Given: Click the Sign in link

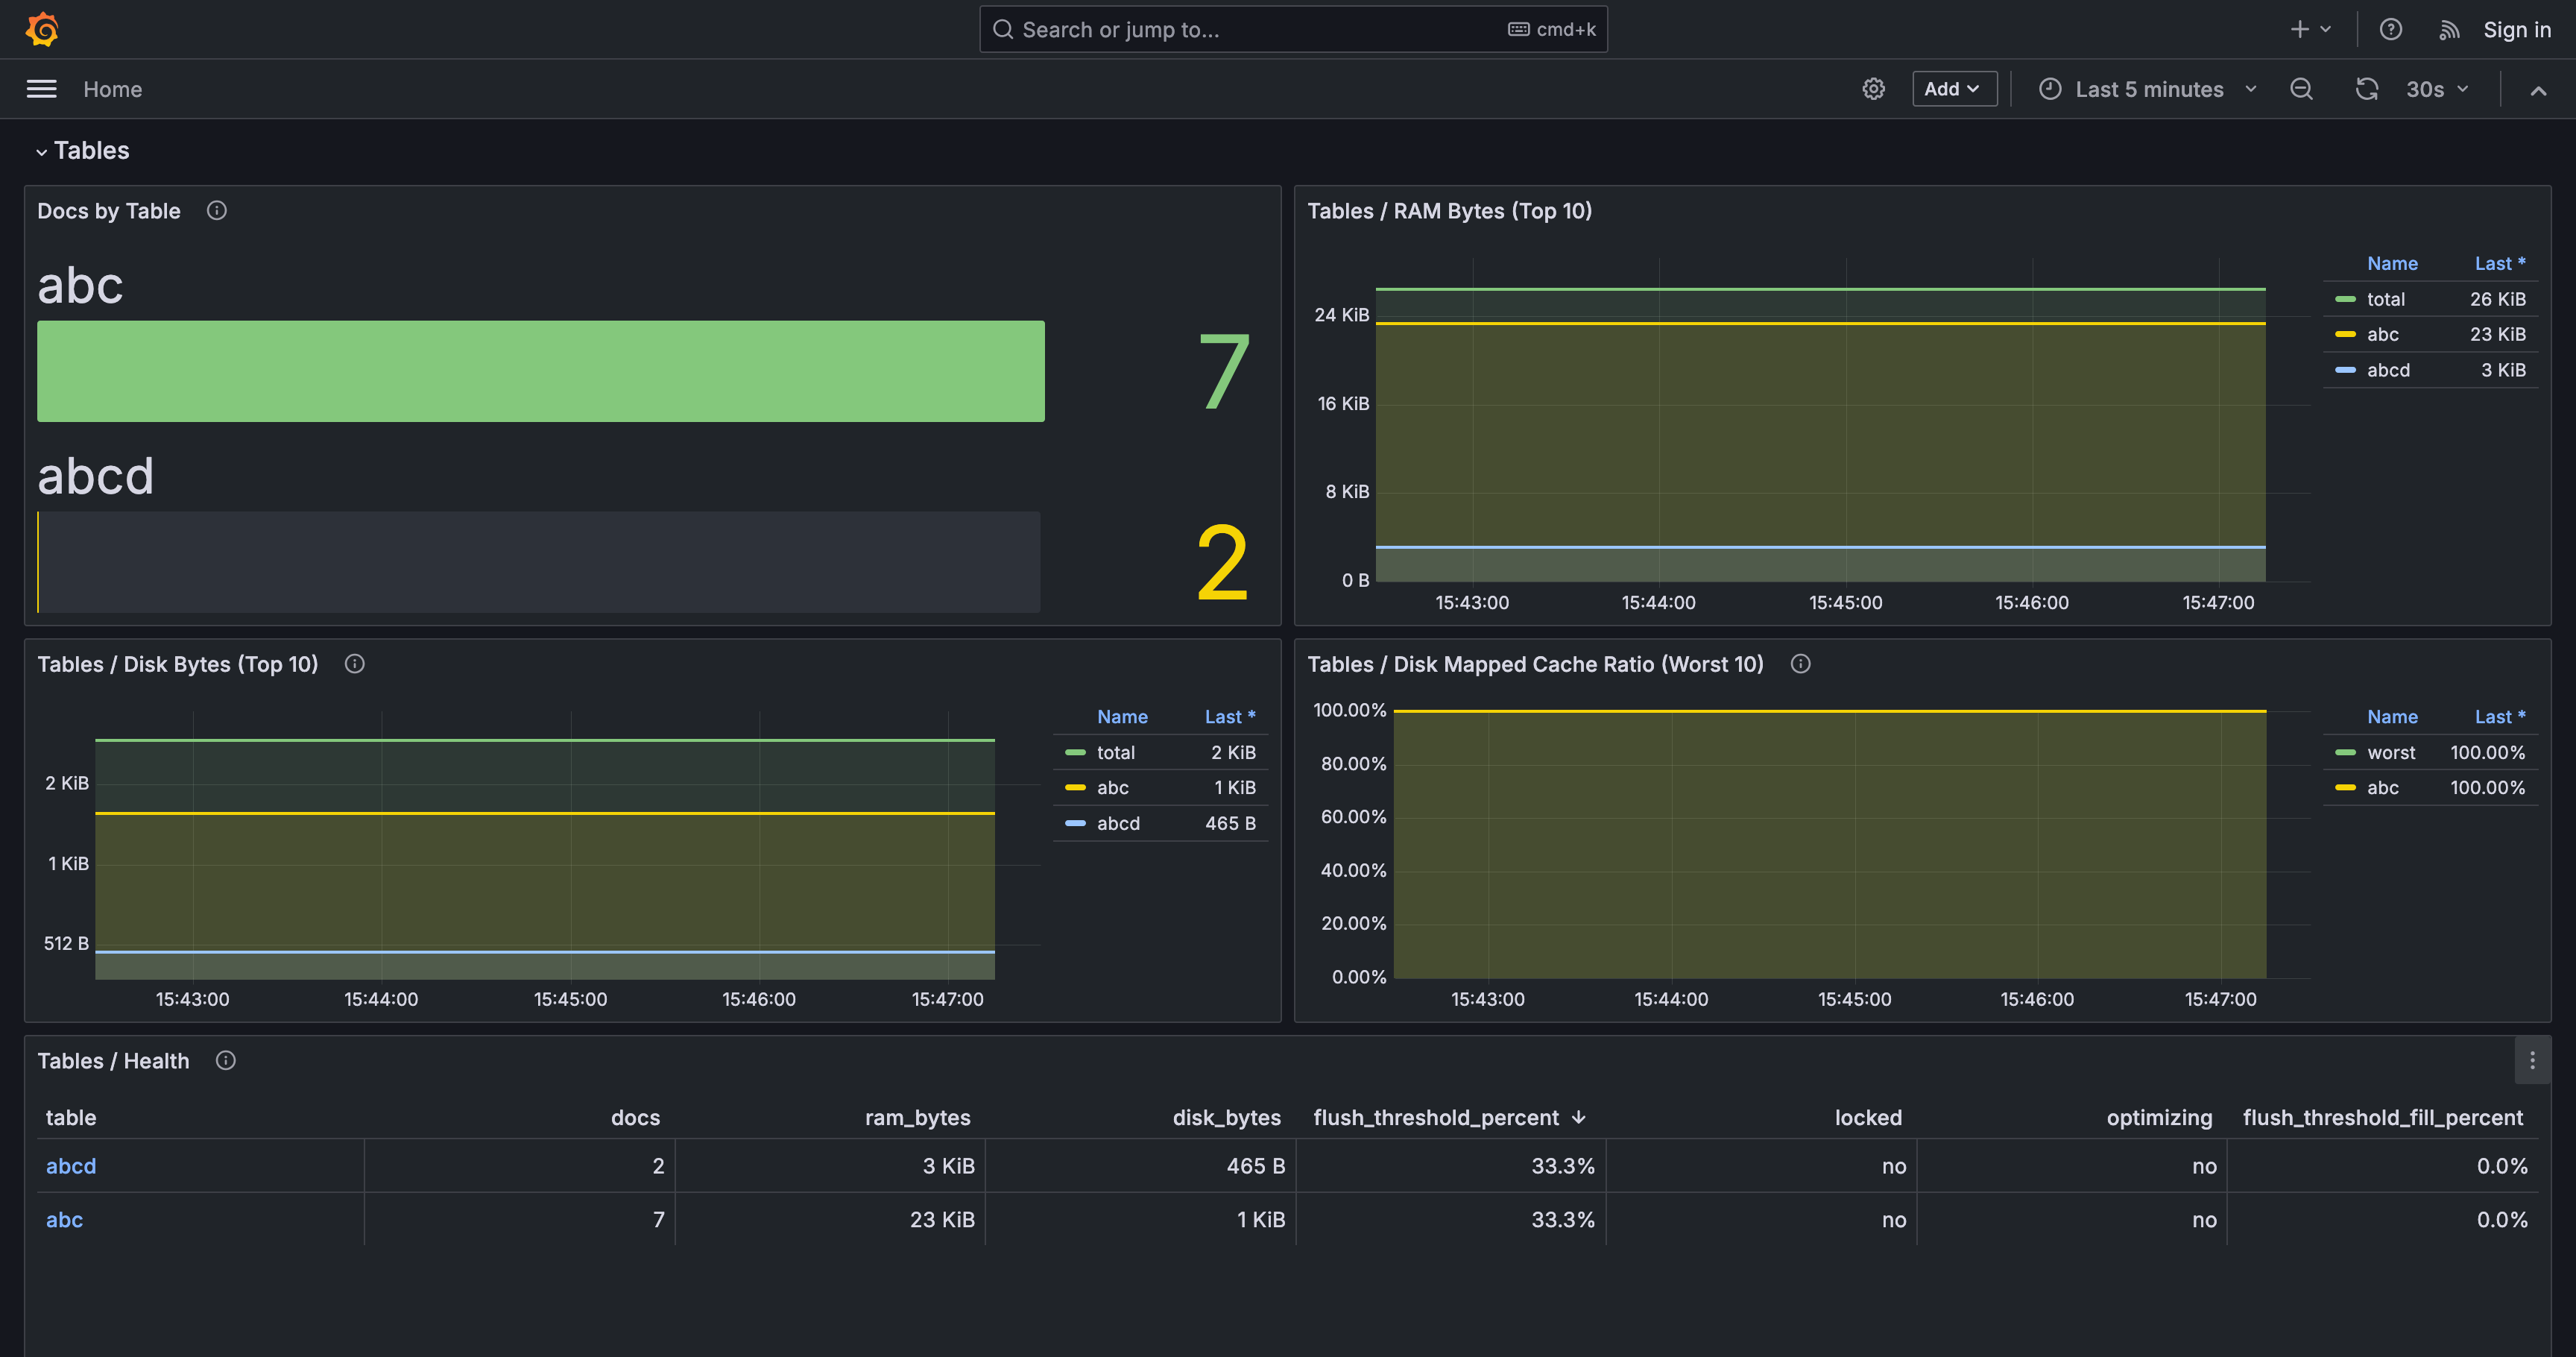Looking at the screenshot, I should (x=2516, y=29).
